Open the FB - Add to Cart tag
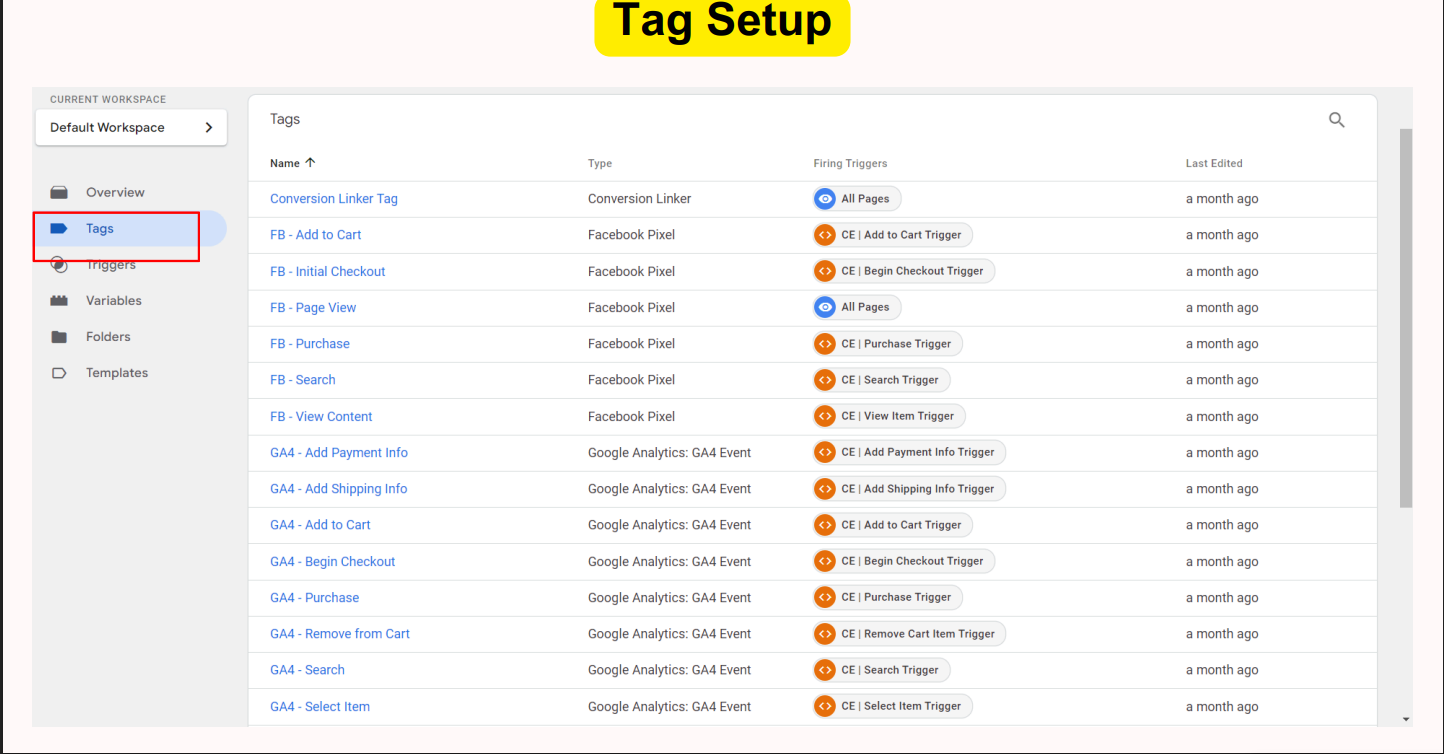 pyautogui.click(x=316, y=235)
